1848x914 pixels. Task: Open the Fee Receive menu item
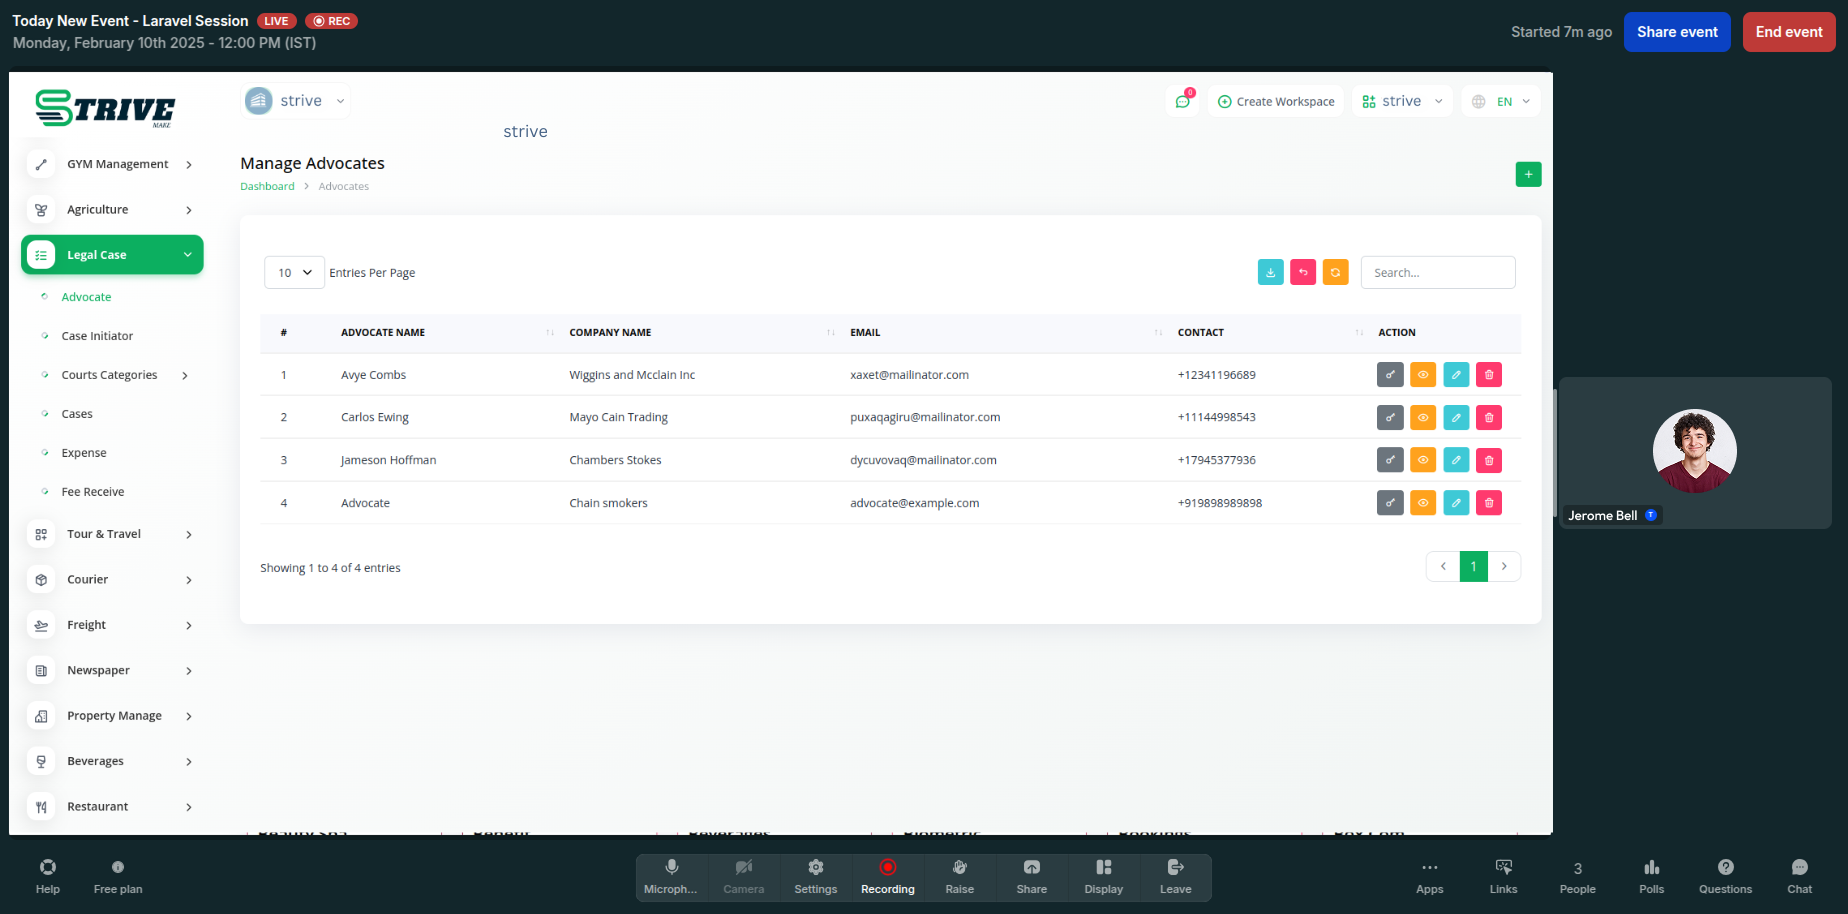coord(93,492)
